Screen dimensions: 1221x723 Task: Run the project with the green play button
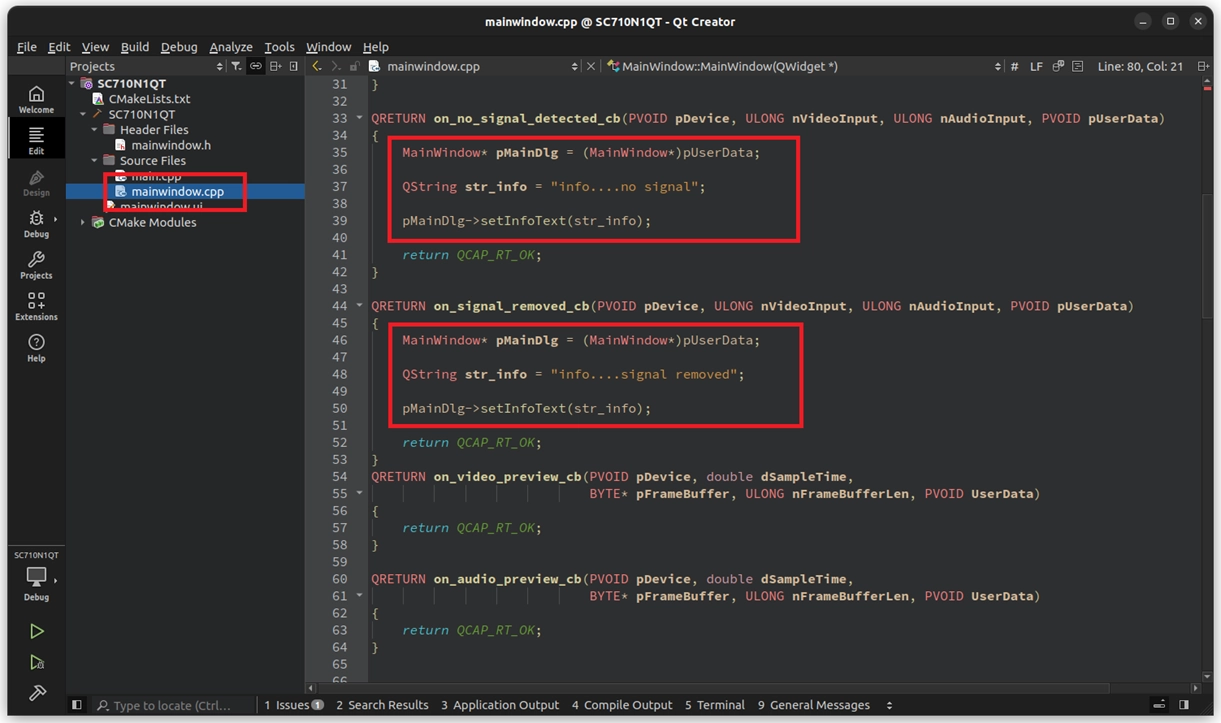[36, 631]
